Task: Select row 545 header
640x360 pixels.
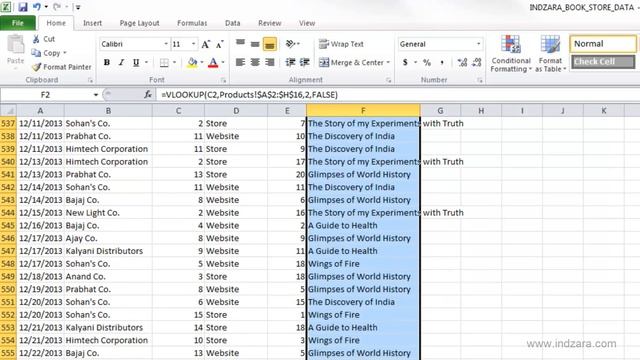Action: 8,225
